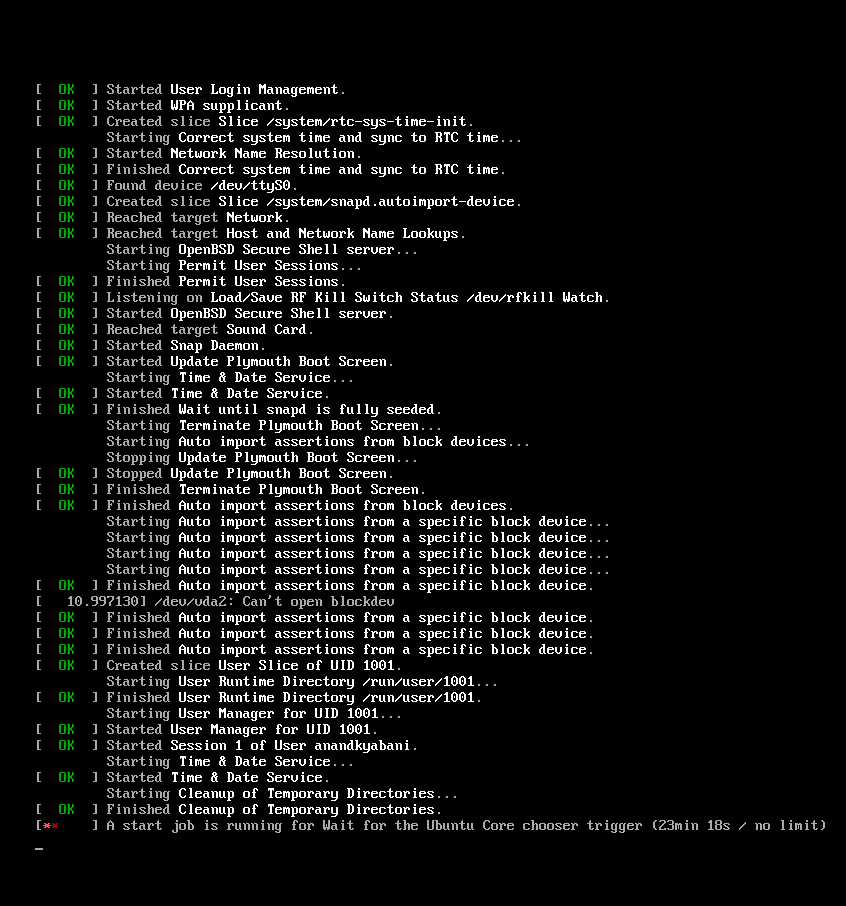The image size is (846, 906).
Task: Click 'Reached target Host and Network Name Lookups'
Action: click(286, 233)
